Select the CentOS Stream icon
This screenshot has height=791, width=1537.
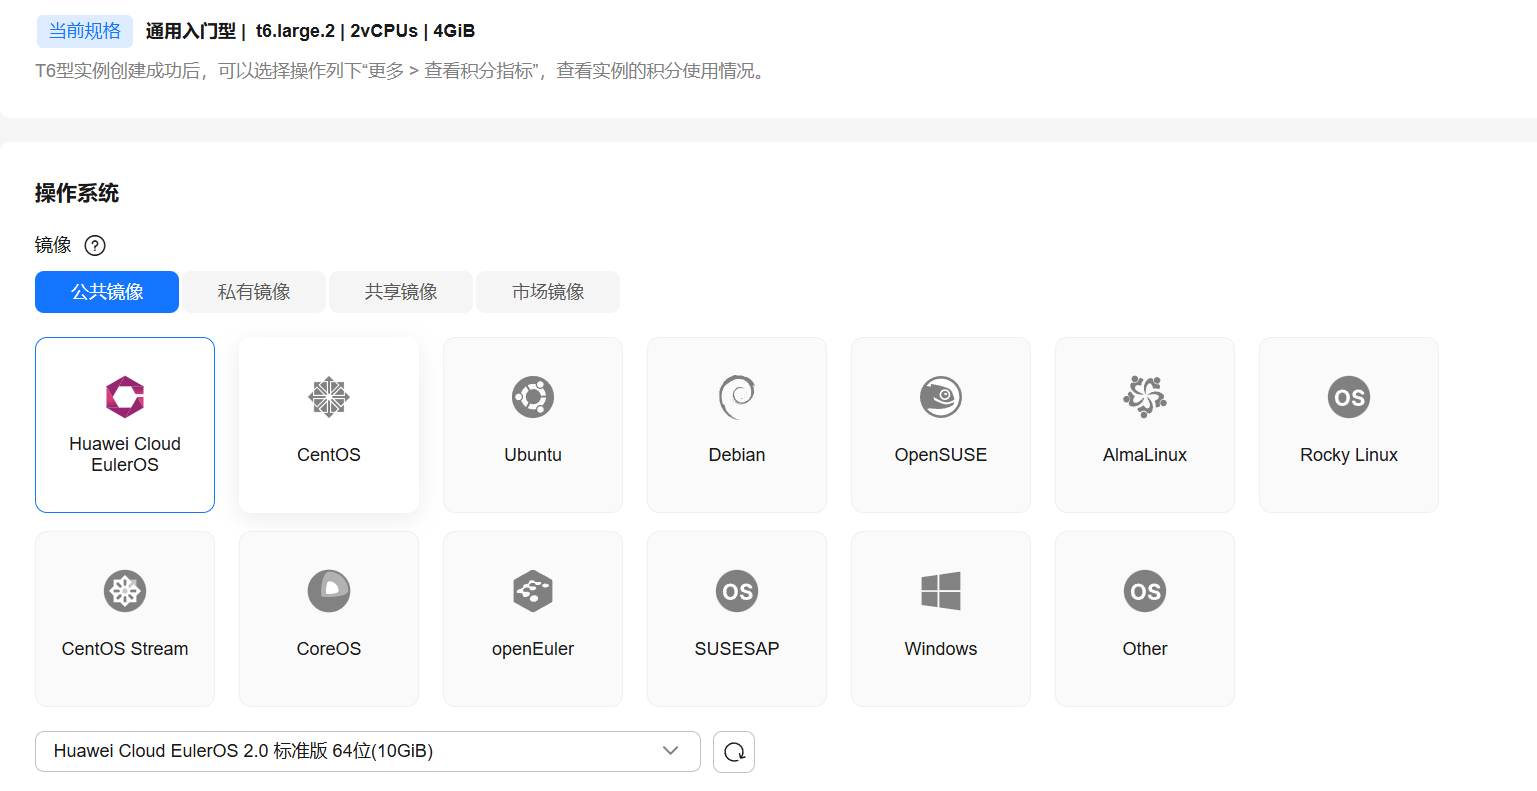click(125, 591)
